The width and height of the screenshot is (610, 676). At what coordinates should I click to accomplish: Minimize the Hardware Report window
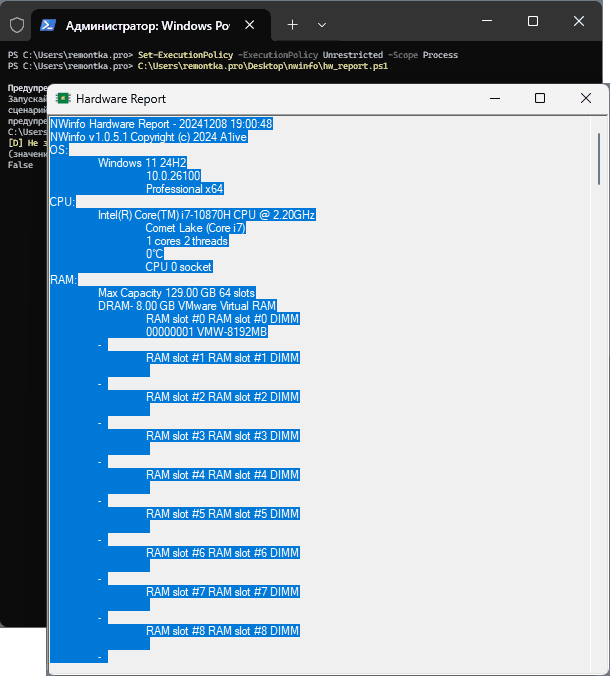pos(495,99)
